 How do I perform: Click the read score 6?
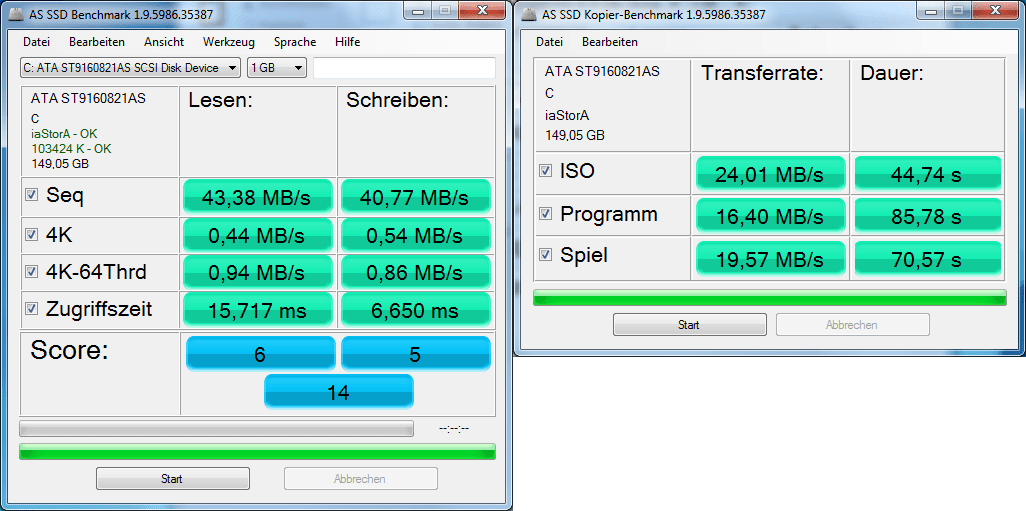click(260, 354)
